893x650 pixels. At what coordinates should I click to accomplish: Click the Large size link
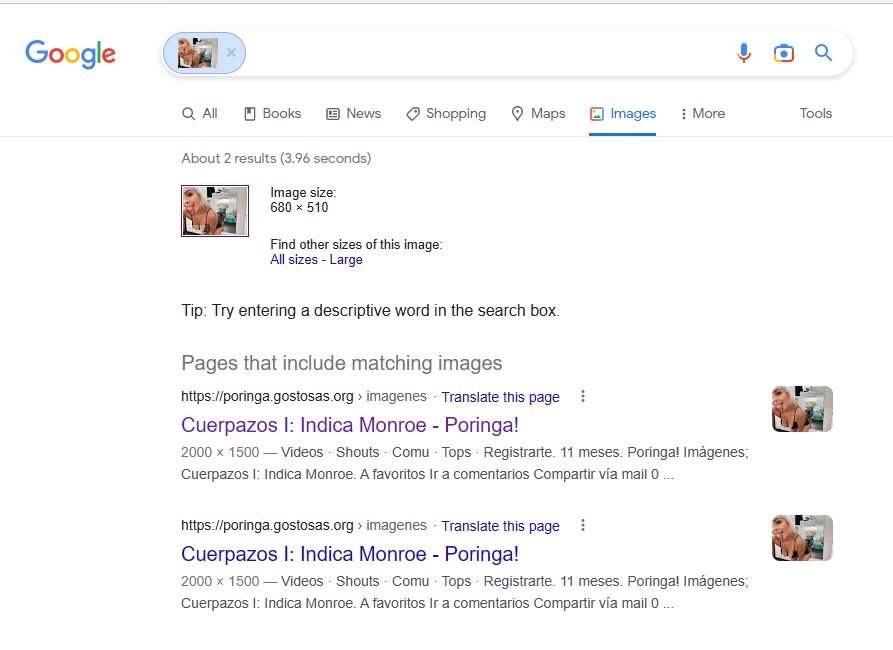[346, 260]
